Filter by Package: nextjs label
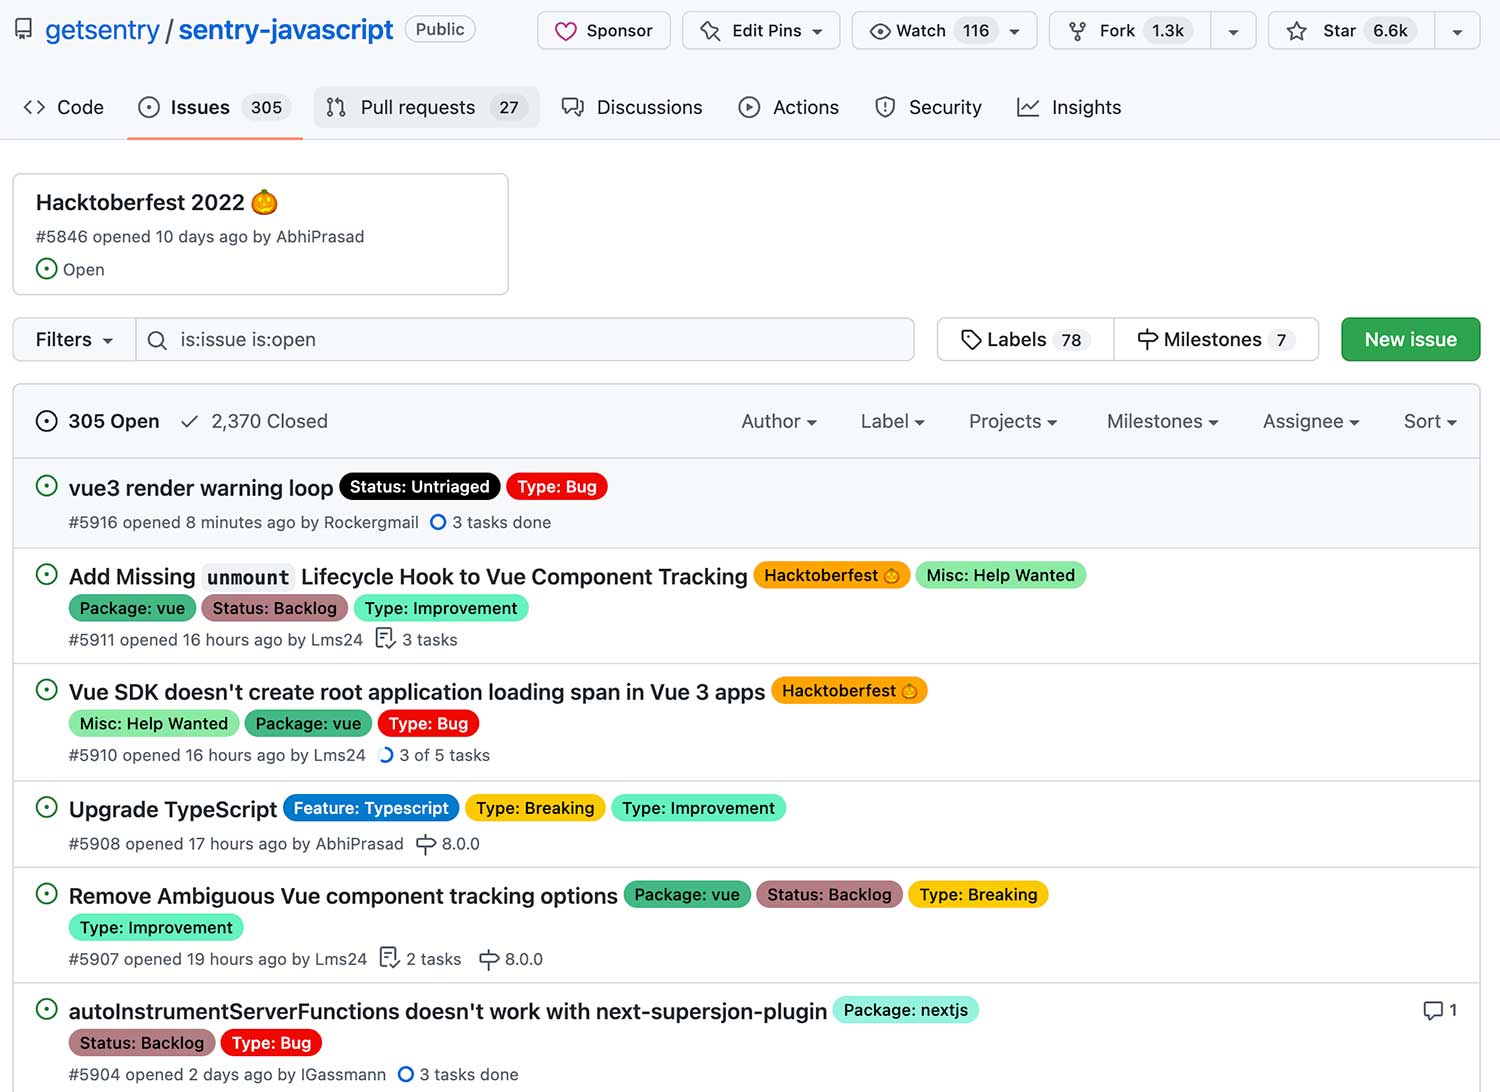1500x1092 pixels. [x=906, y=1010]
